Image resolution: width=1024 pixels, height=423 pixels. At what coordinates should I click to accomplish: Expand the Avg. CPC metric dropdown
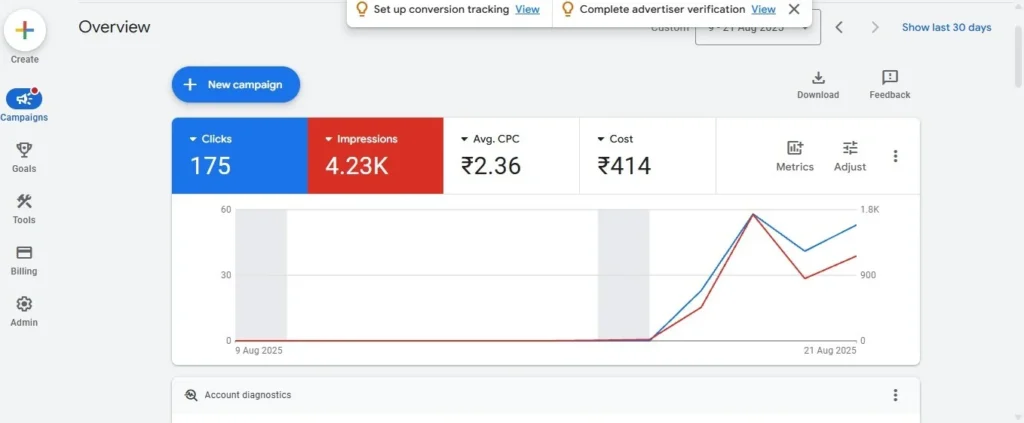(464, 140)
